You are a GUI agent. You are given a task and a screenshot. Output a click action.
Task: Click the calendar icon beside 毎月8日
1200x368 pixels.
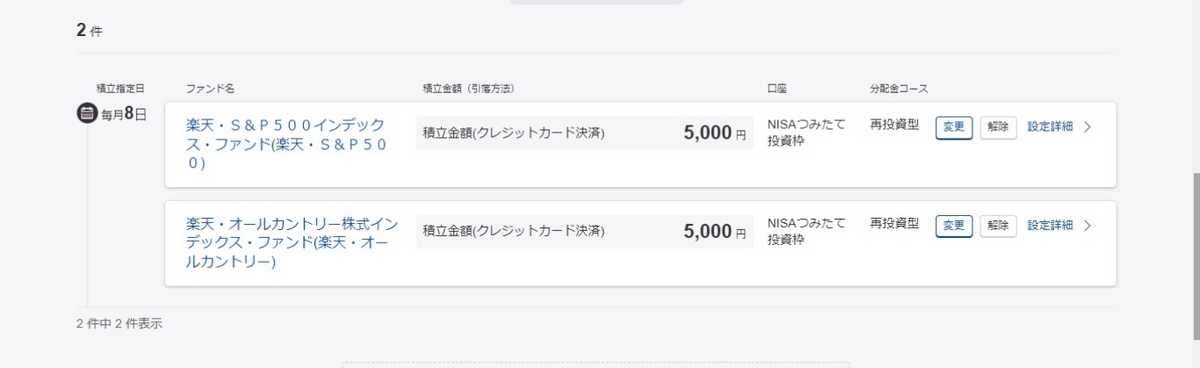pyautogui.click(x=86, y=113)
